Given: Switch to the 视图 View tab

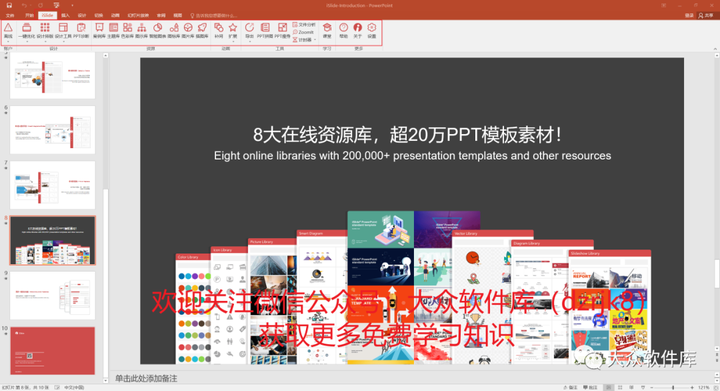Looking at the screenshot, I should [x=178, y=16].
